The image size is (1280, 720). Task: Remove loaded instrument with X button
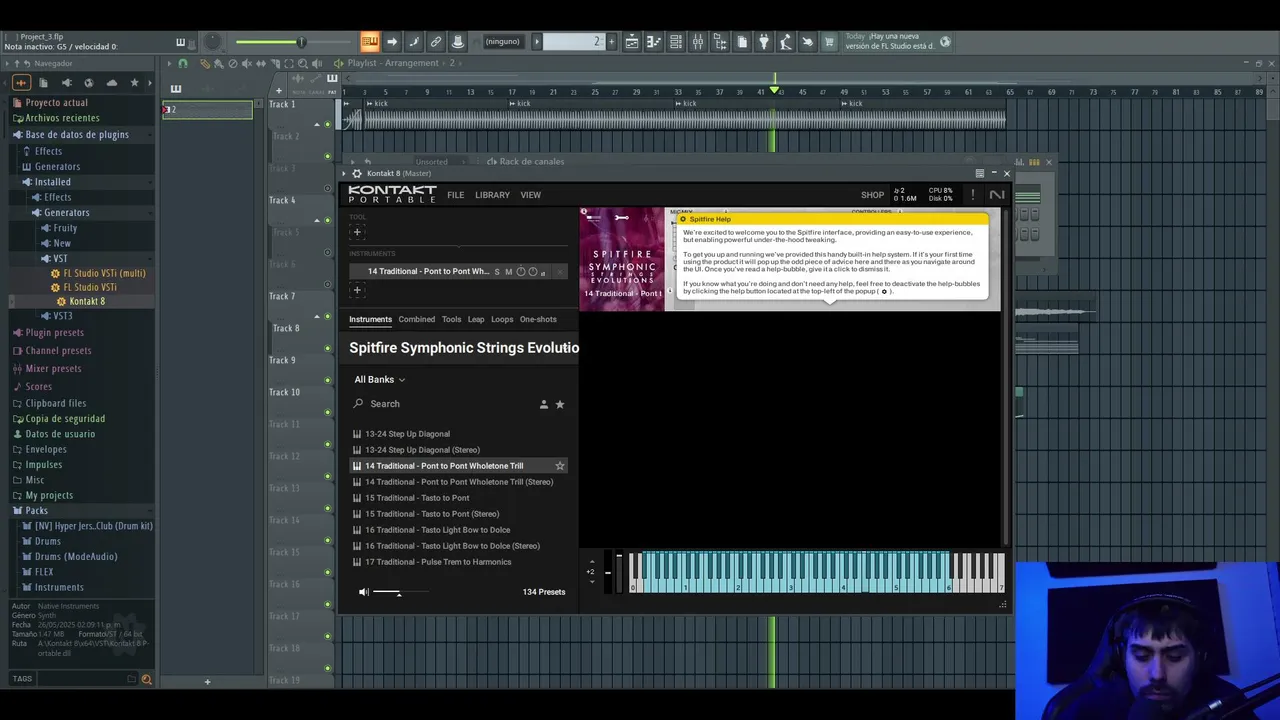click(560, 271)
